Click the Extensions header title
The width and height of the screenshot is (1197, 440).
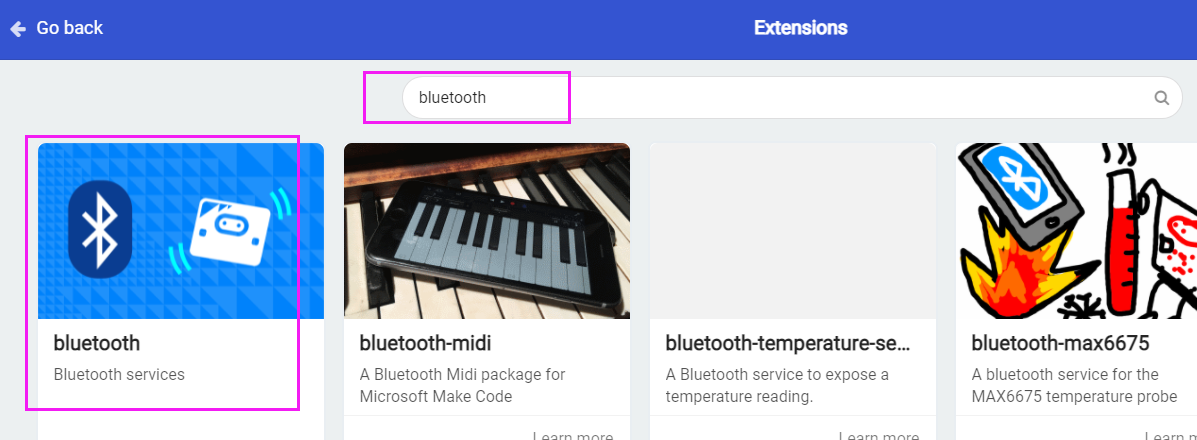[x=801, y=28]
